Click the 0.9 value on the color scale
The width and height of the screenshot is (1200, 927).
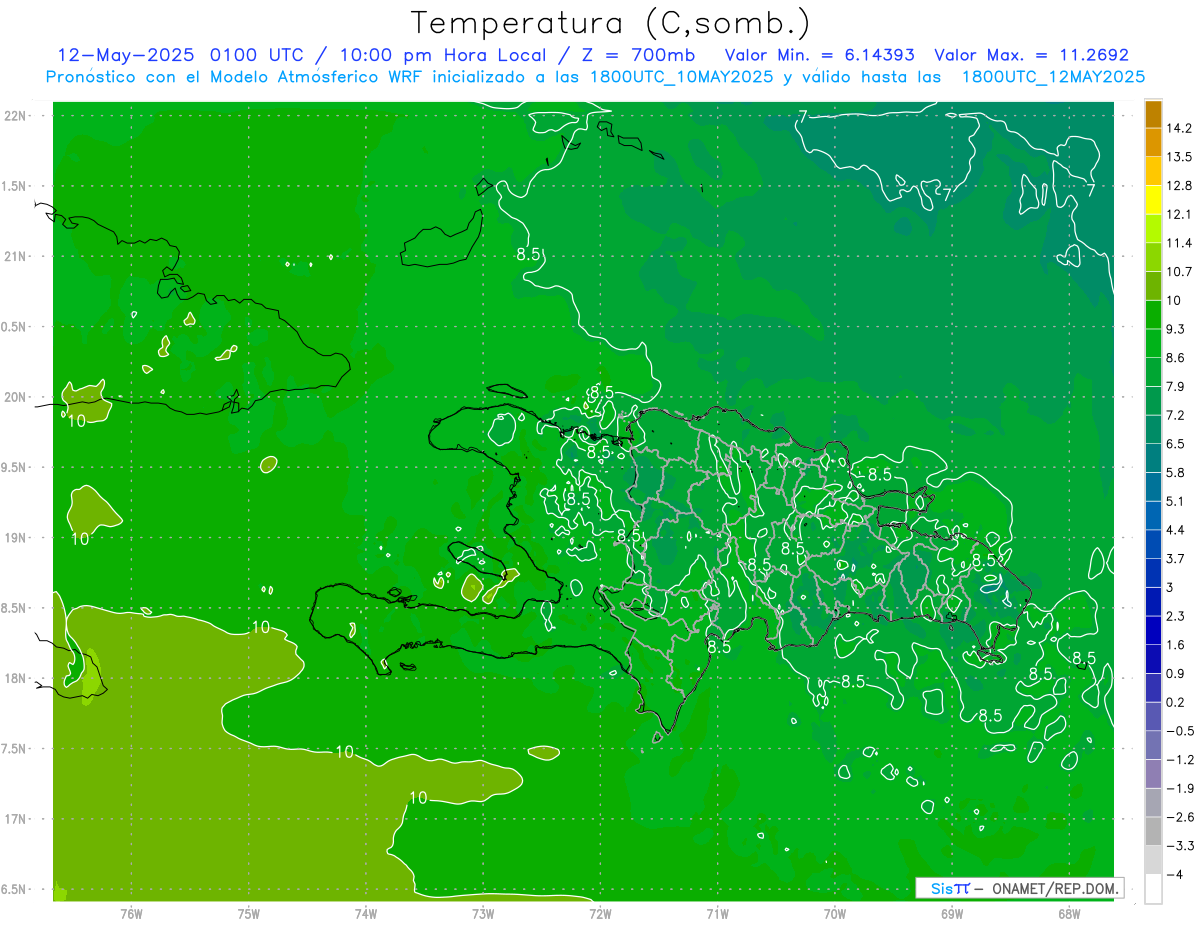1176,673
